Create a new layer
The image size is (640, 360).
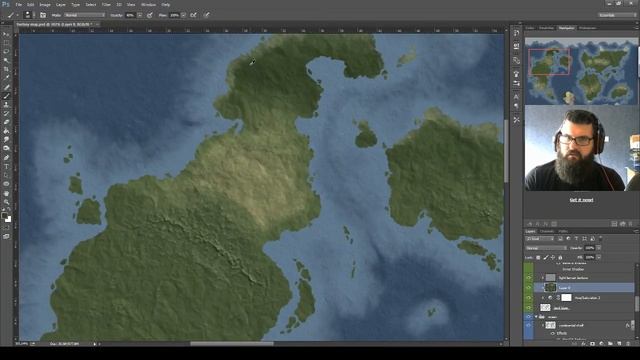click(619, 343)
